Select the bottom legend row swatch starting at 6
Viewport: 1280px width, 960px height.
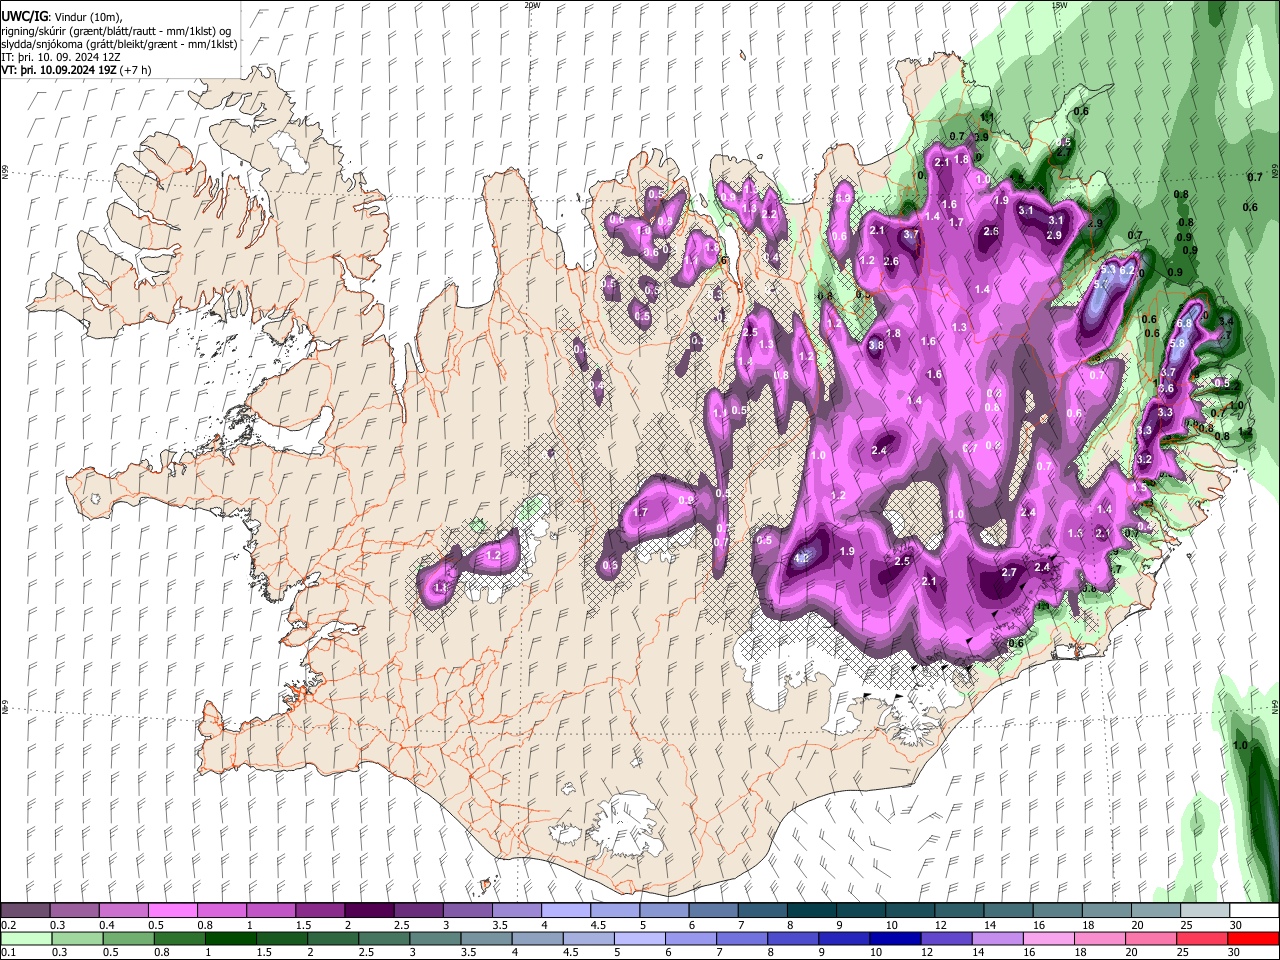(x=691, y=939)
